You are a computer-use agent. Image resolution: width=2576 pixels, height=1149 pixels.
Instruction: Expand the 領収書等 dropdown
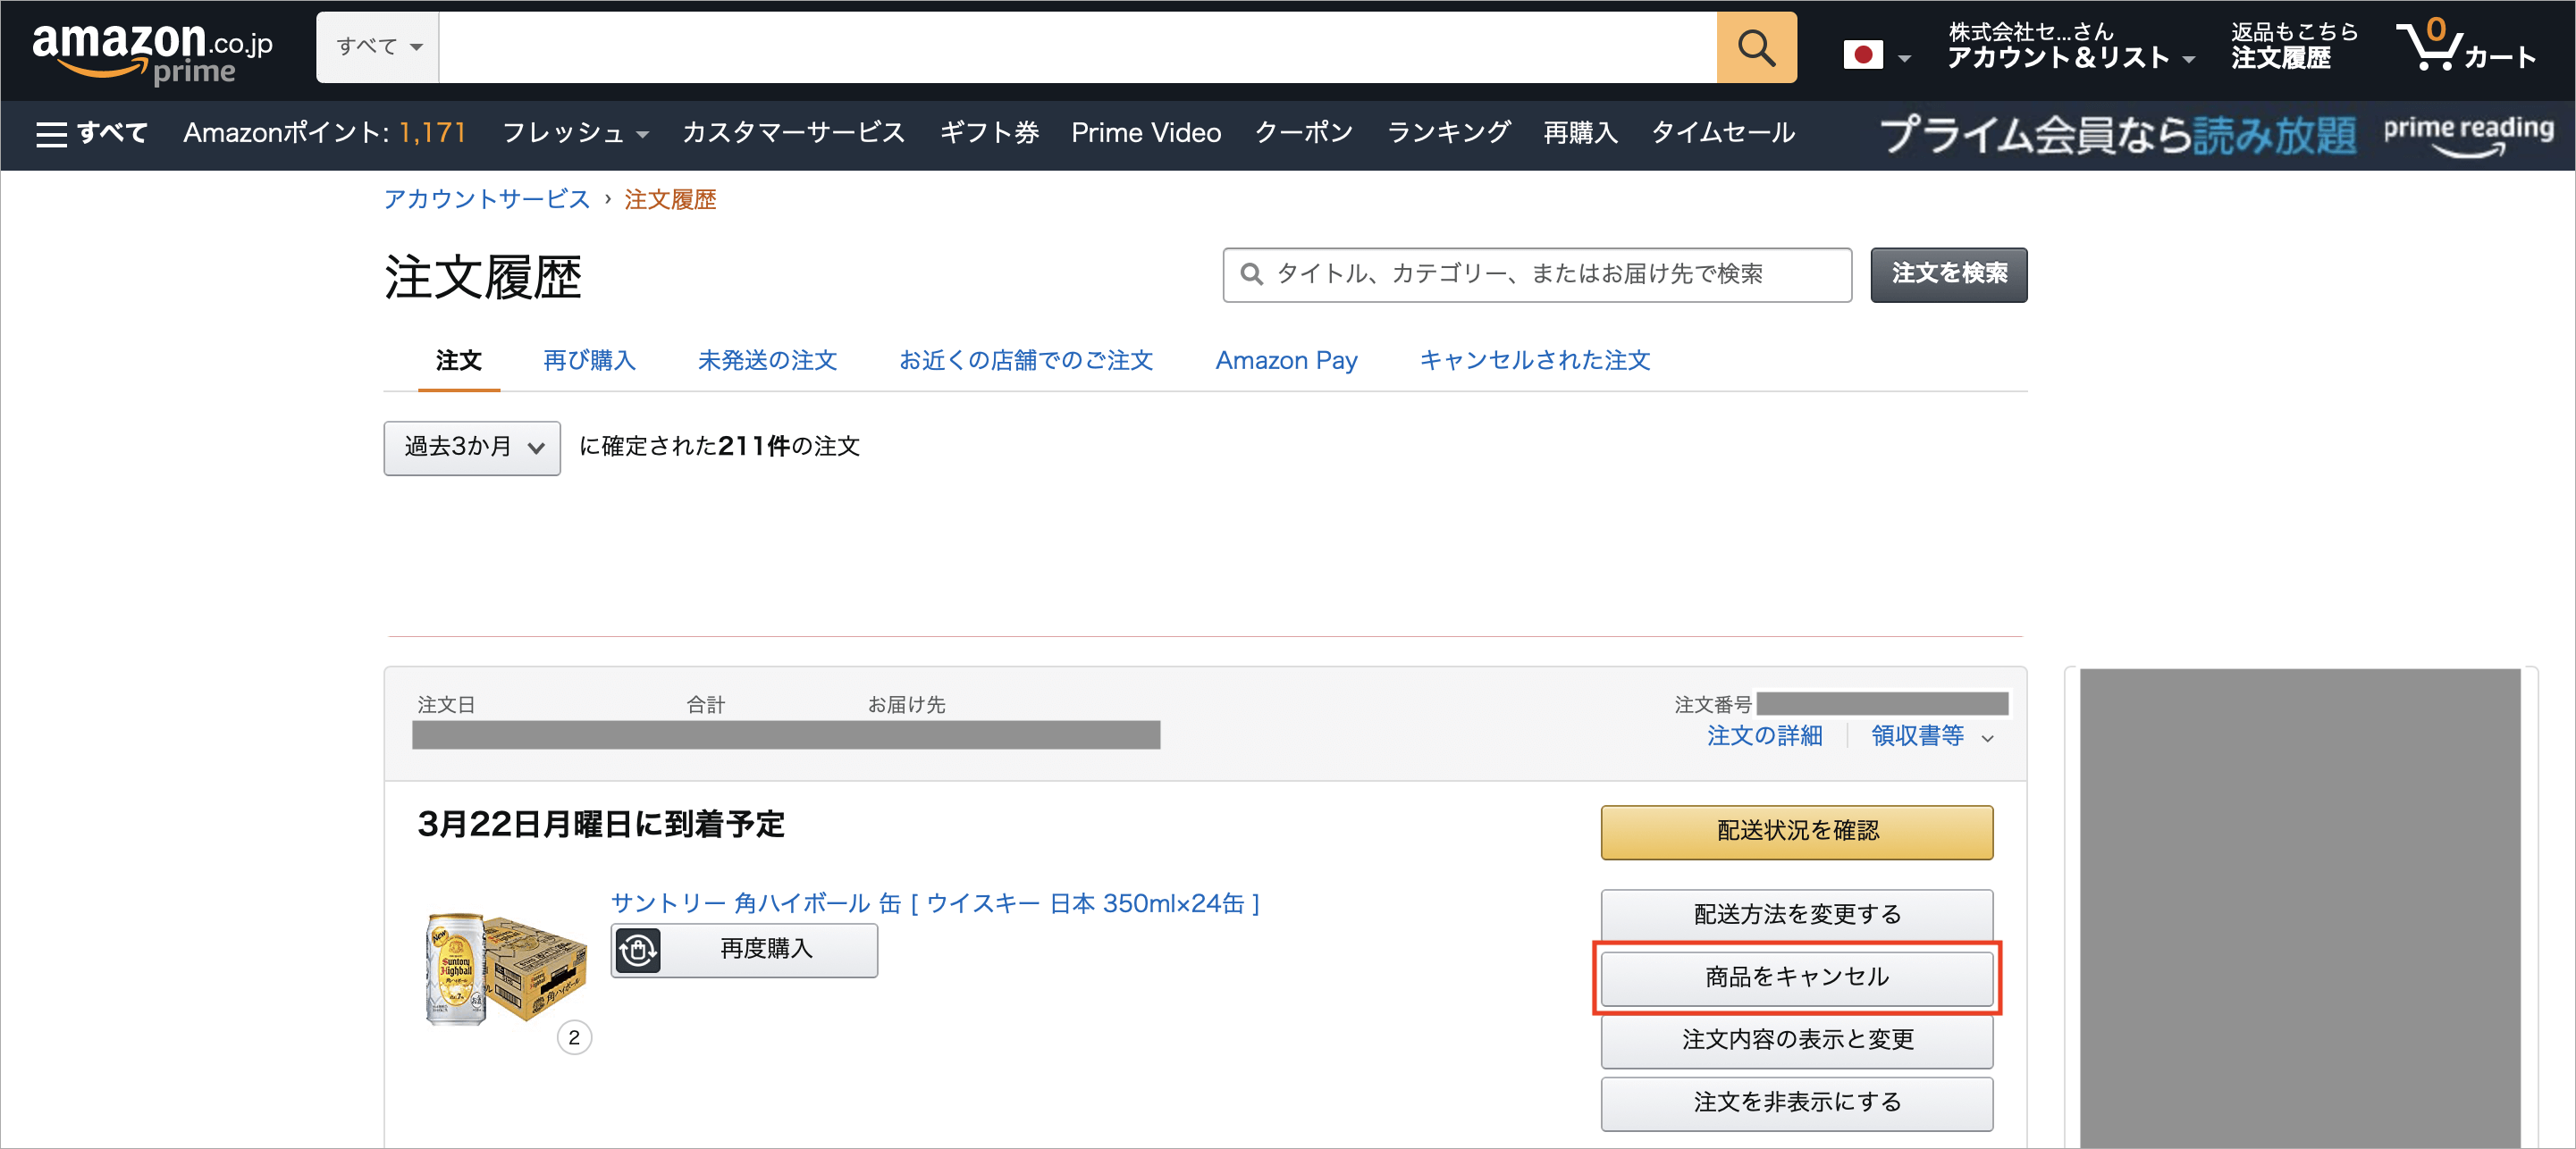coord(1932,737)
